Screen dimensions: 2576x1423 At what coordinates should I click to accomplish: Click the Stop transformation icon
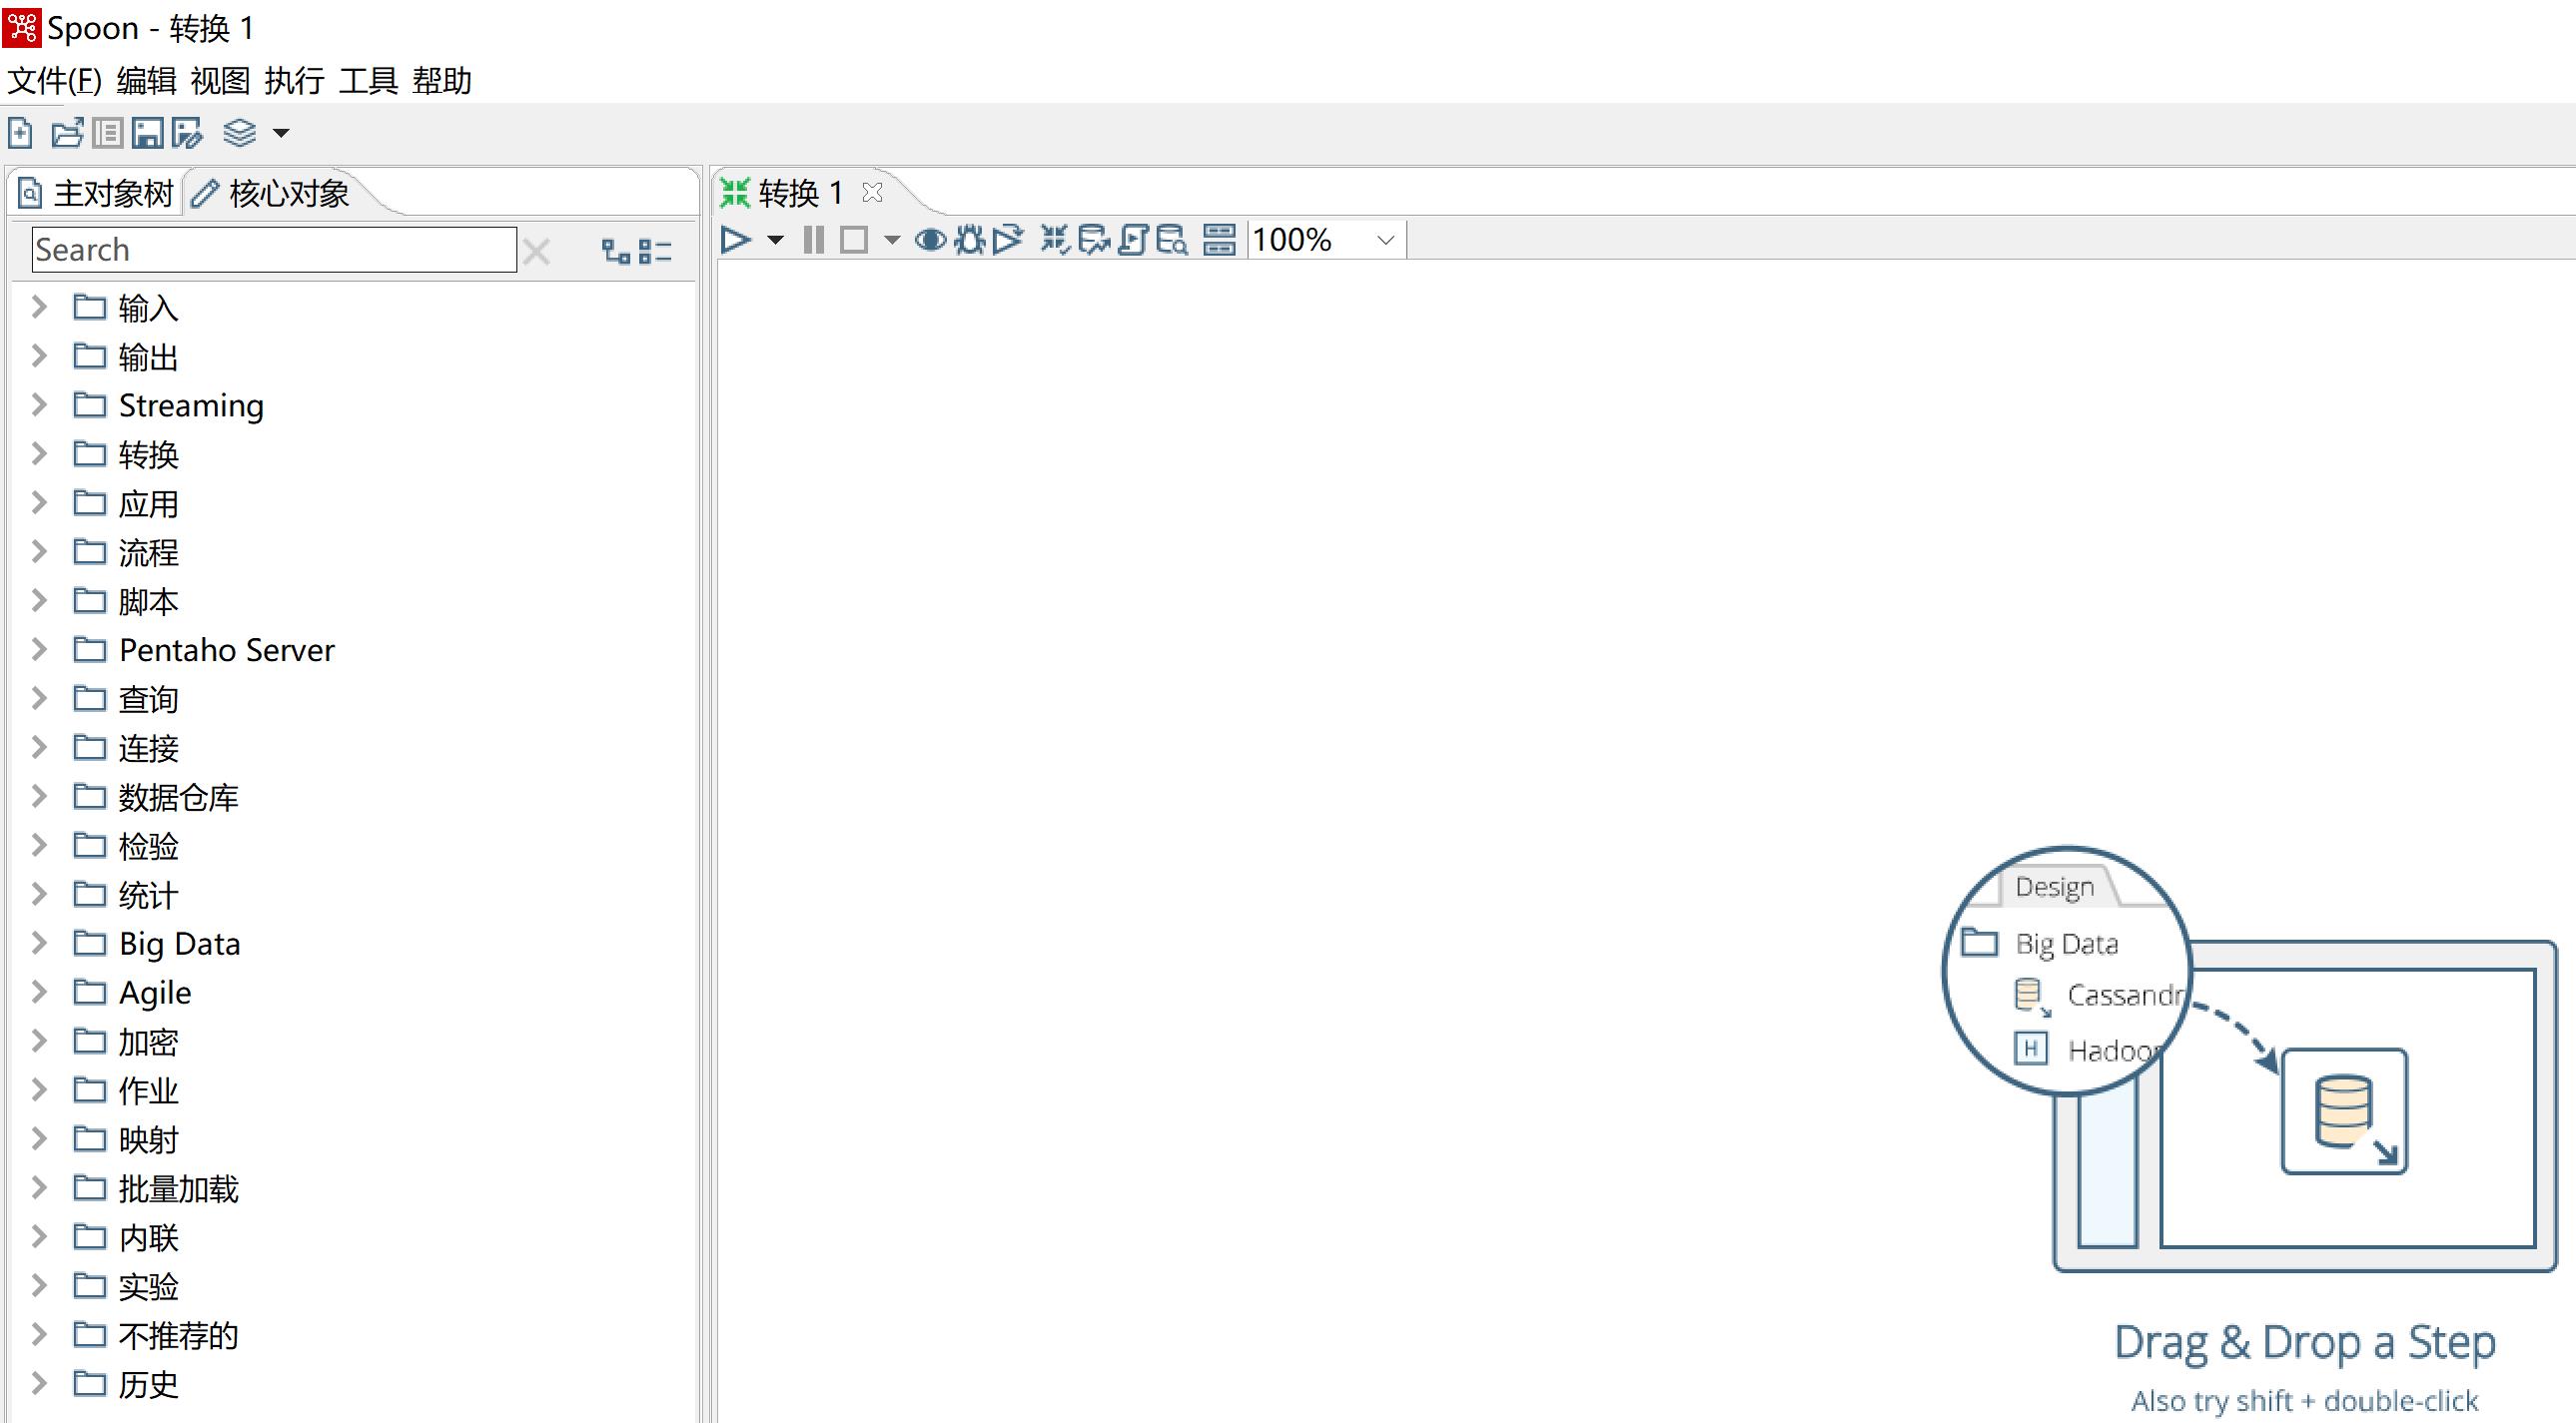point(857,240)
